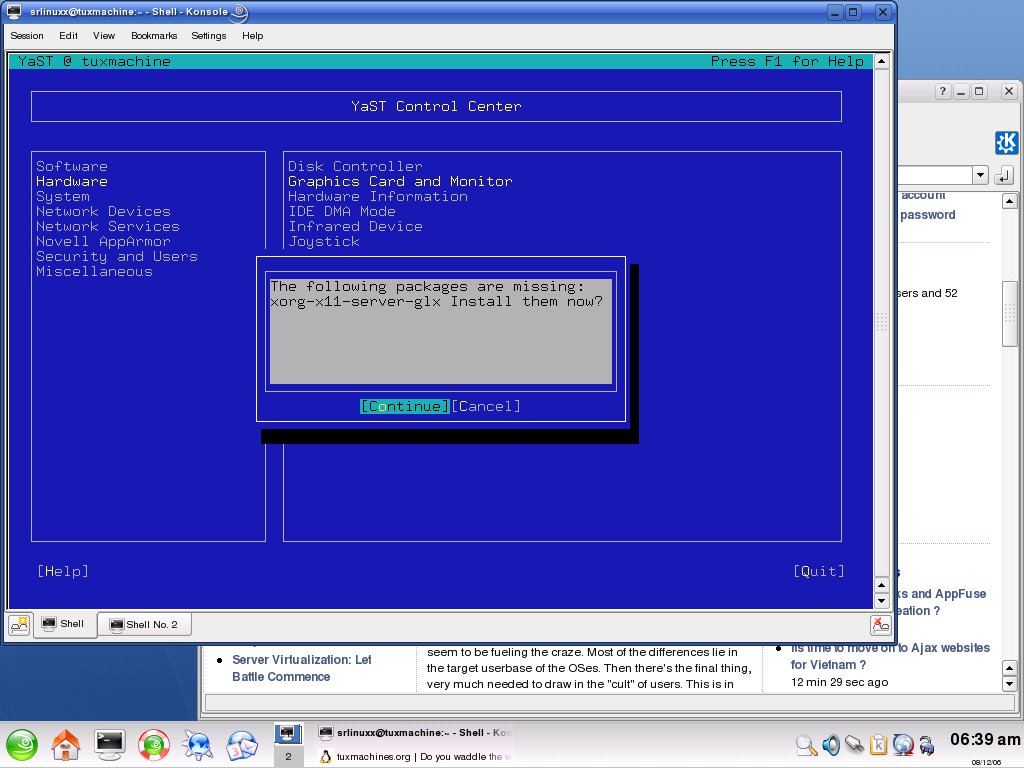This screenshot has width=1024, height=768.
Task: Click the password link in browser sidebar
Action: tap(927, 215)
